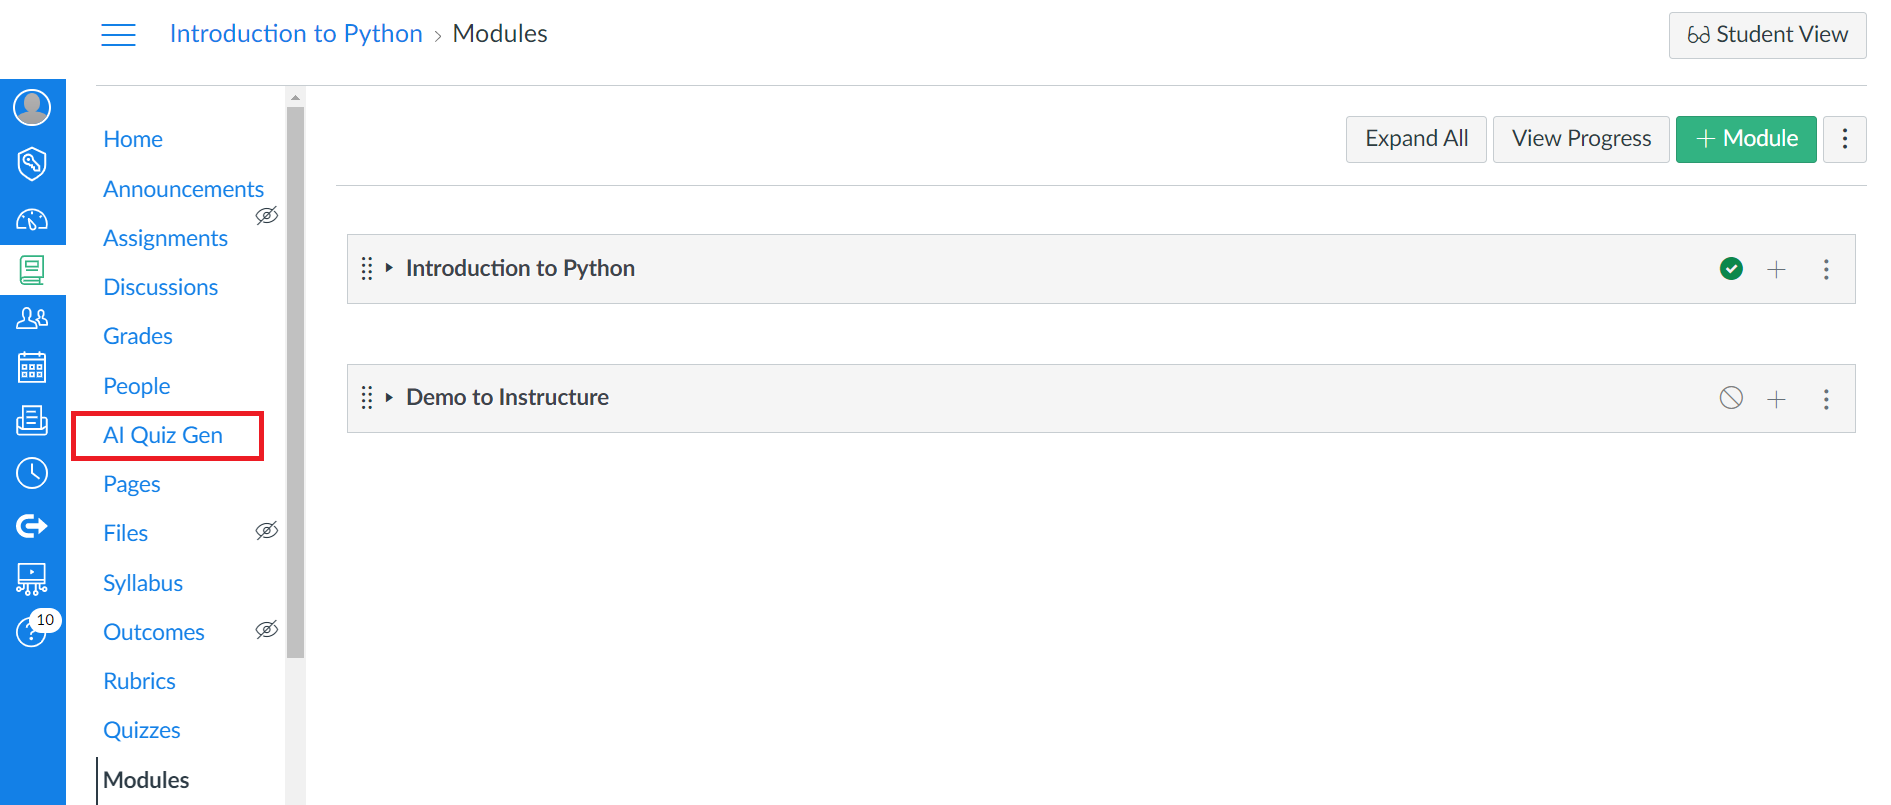
Task: Click hidden-eye icon next to Announcements
Action: pos(266,215)
